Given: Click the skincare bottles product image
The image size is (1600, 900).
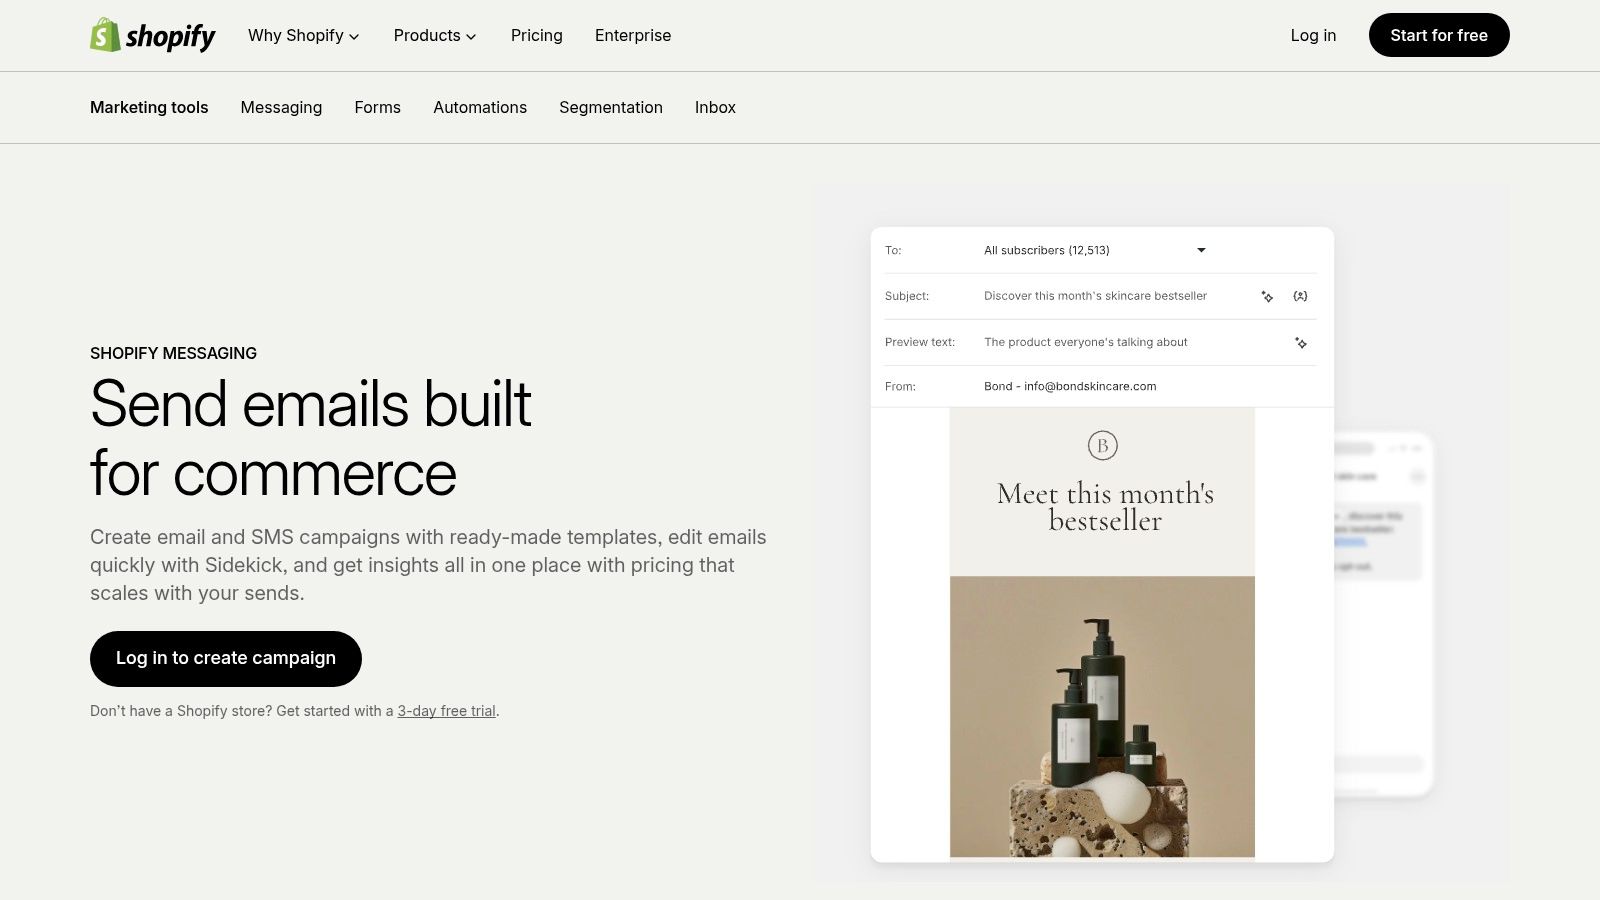Looking at the screenshot, I should [x=1102, y=716].
